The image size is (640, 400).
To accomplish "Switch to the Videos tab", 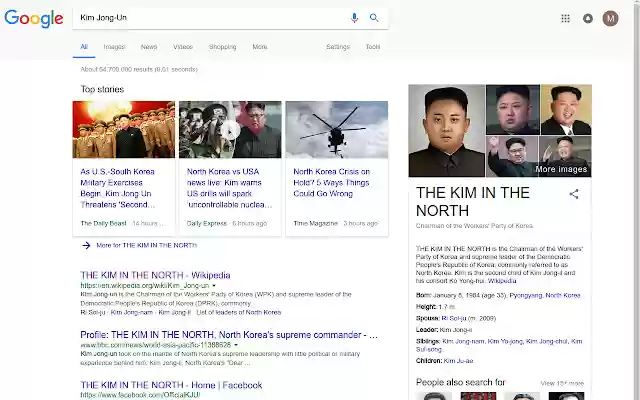I will click(x=183, y=47).
